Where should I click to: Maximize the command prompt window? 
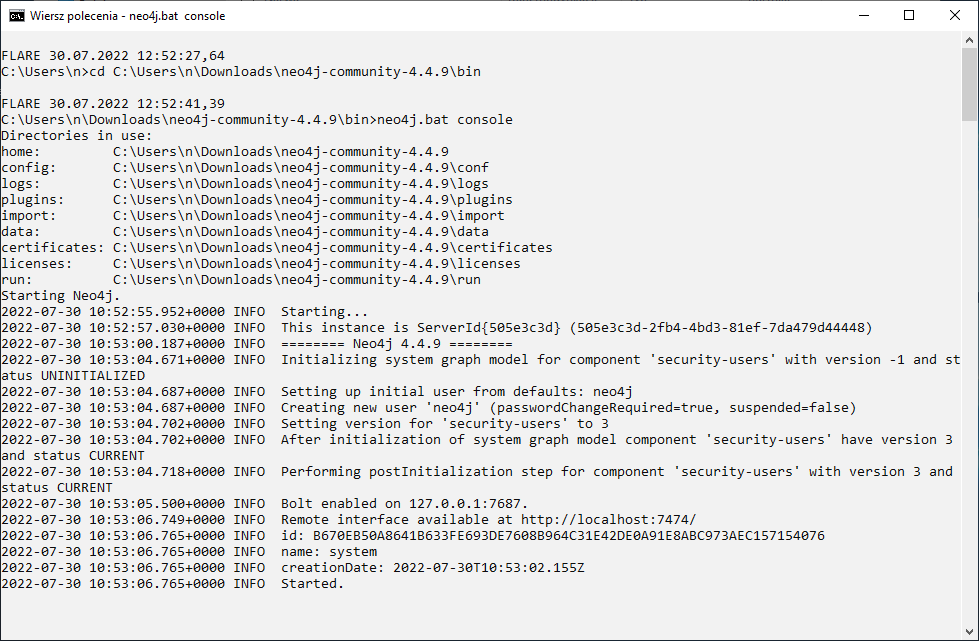[909, 16]
